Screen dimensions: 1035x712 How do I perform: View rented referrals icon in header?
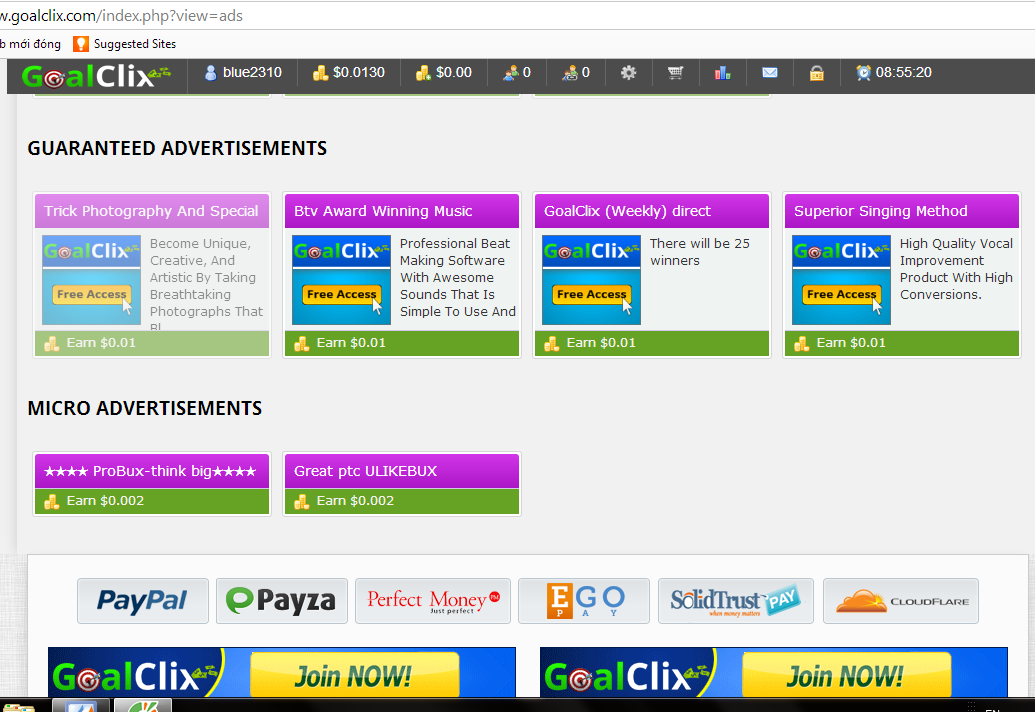point(570,73)
